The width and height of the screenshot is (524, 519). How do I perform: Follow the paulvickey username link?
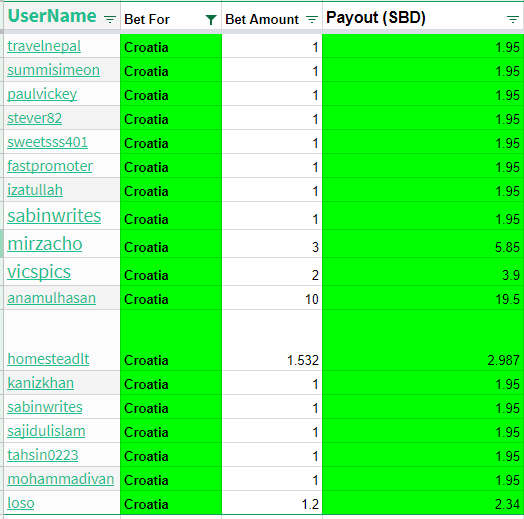(x=42, y=94)
